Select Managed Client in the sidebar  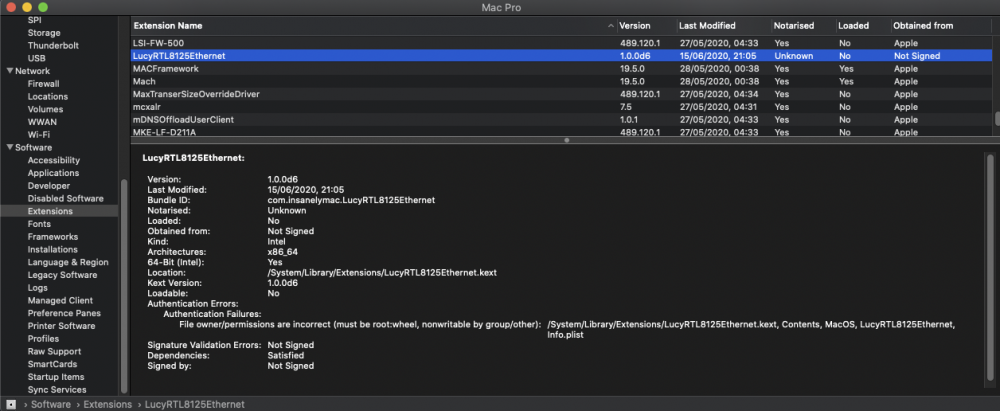tap(60, 301)
